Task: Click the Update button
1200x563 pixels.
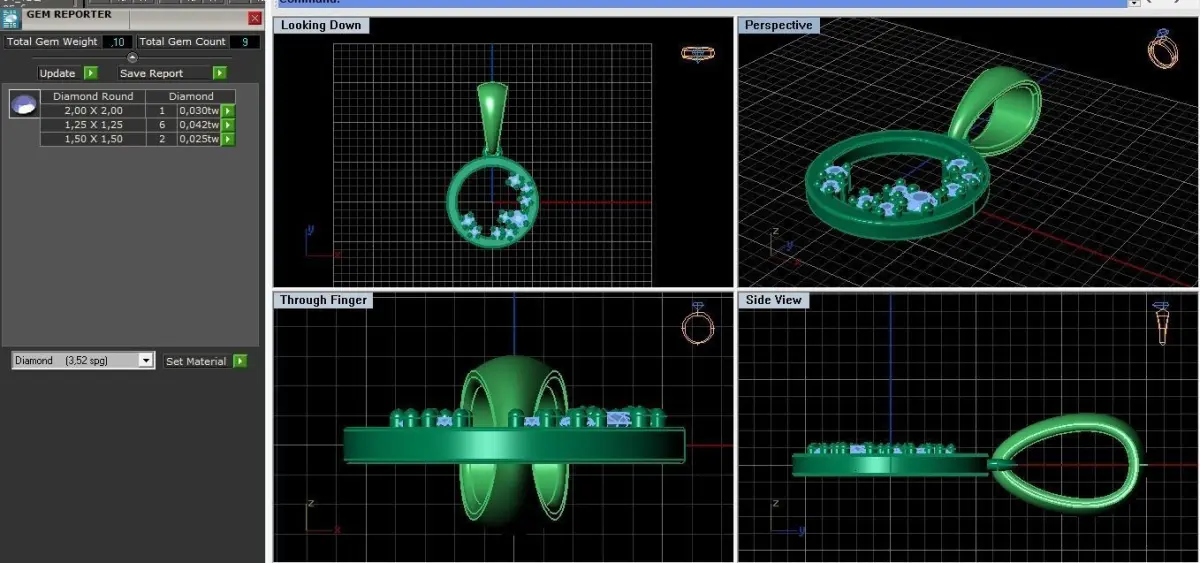Action: pos(58,73)
